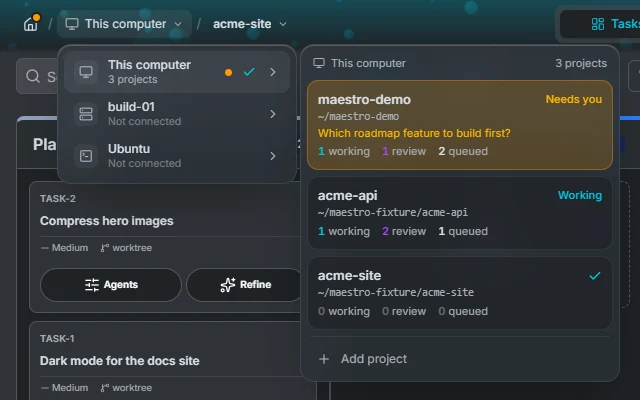Viewport: 640px width, 400px height.
Task: Expand the build-01 row chevron
Action: 273,114
